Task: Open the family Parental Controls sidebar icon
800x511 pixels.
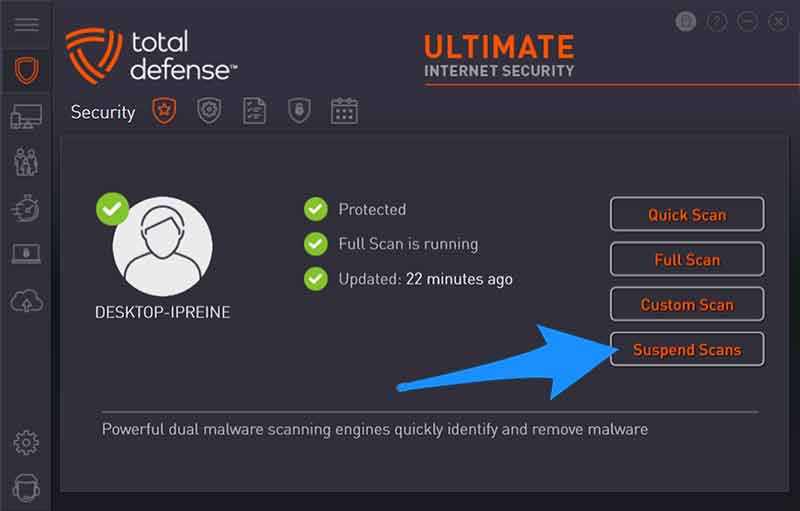Action: (x=26, y=162)
